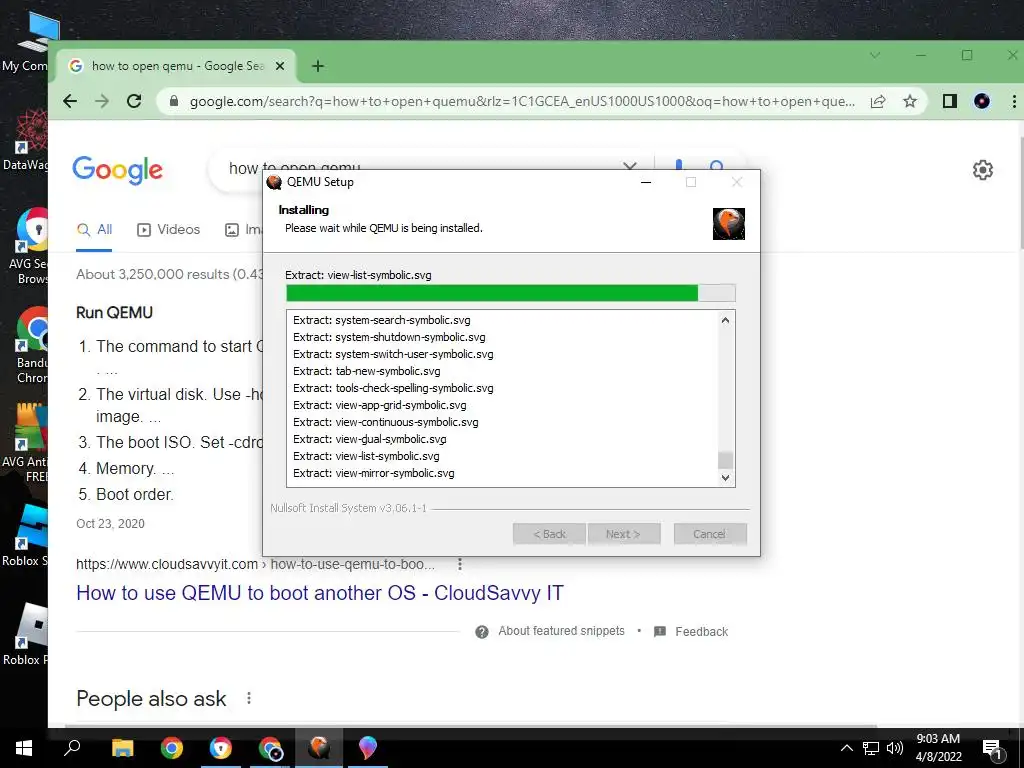Viewport: 1024px width, 768px height.
Task: Open the Chrome profile avatar
Action: 982,101
